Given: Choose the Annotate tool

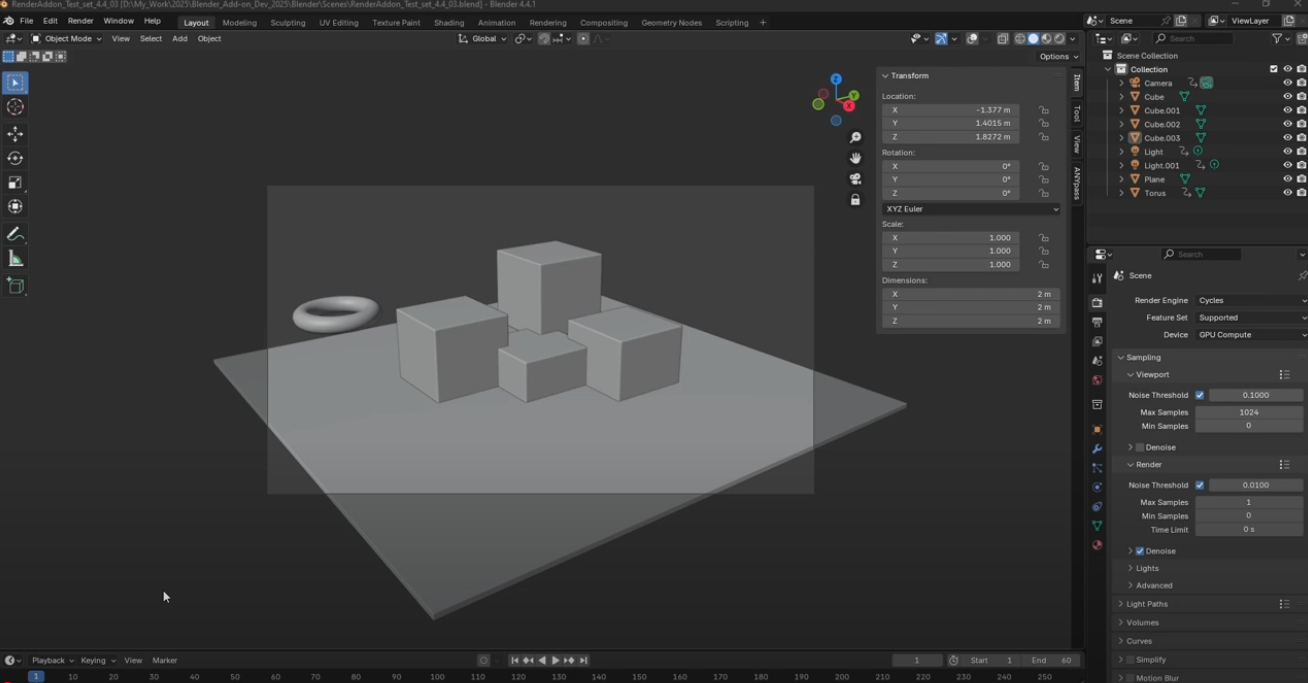Looking at the screenshot, I should coord(15,234).
